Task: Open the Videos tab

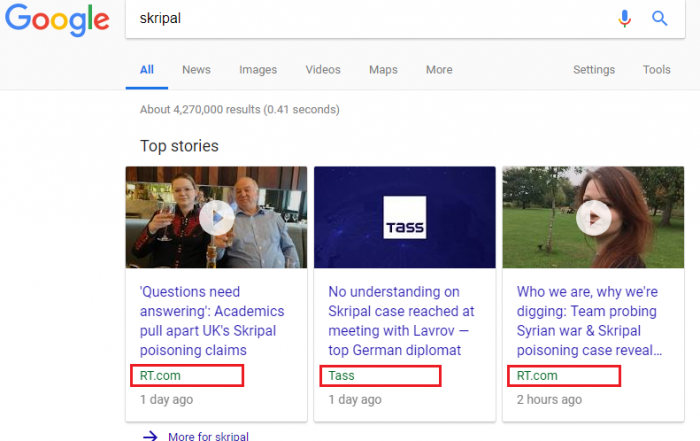Action: point(323,70)
